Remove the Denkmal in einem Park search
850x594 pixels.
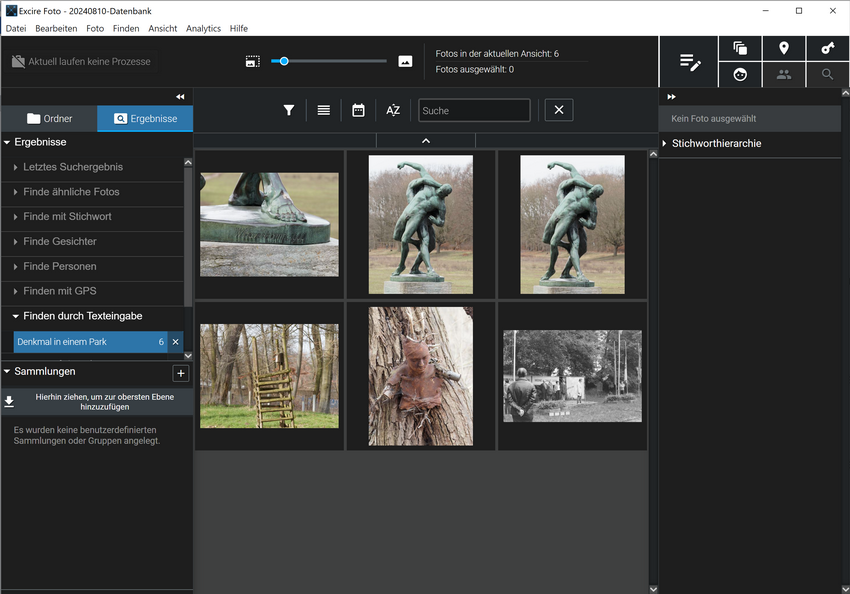pos(175,342)
